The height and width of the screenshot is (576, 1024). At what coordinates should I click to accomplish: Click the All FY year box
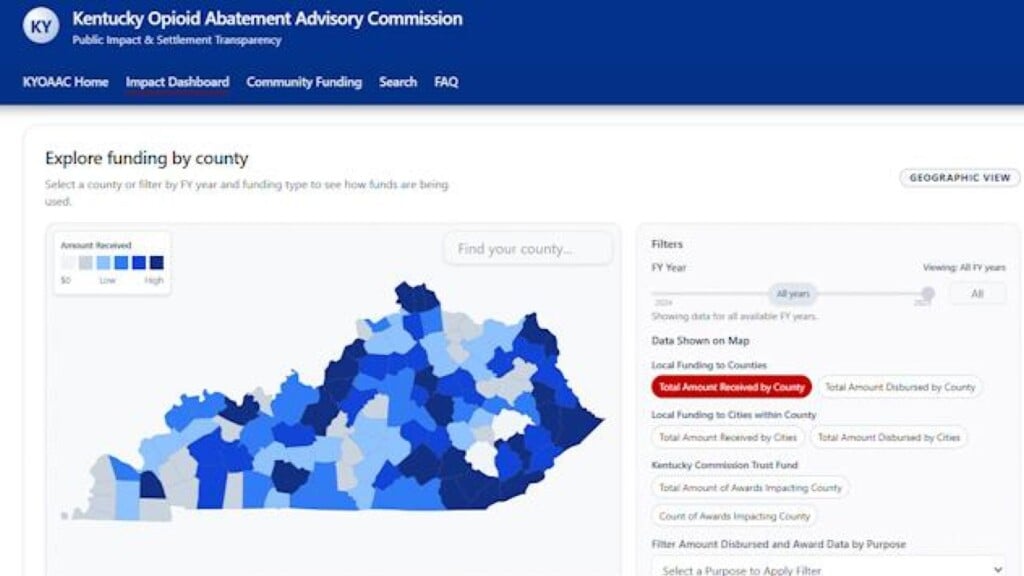coord(977,294)
